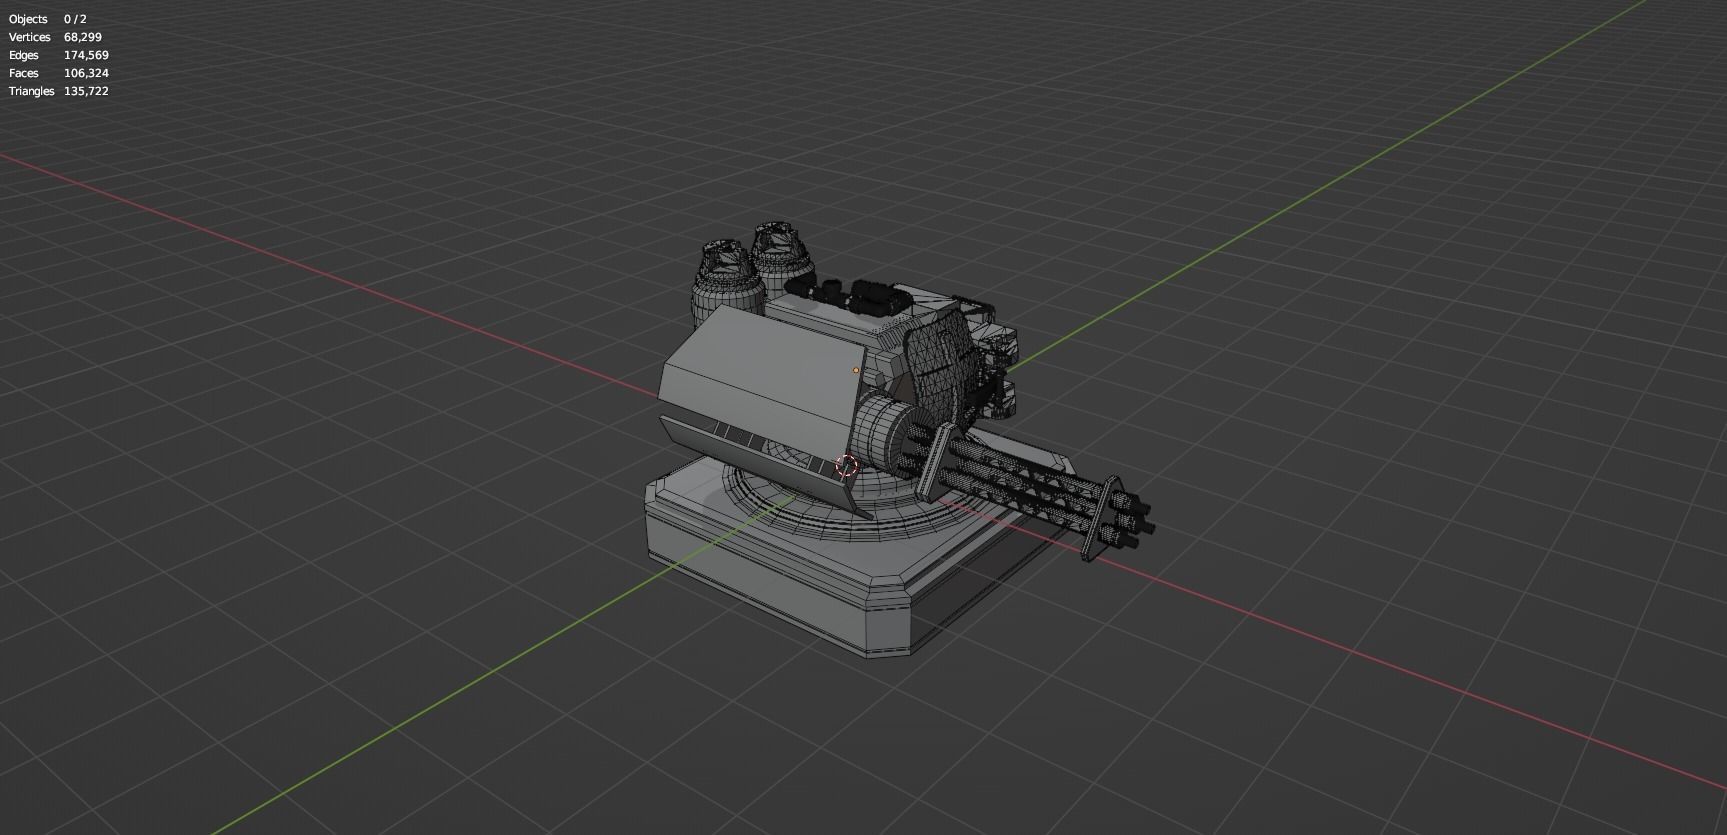
Task: Click the face count value 106,324
Action: tap(86, 73)
